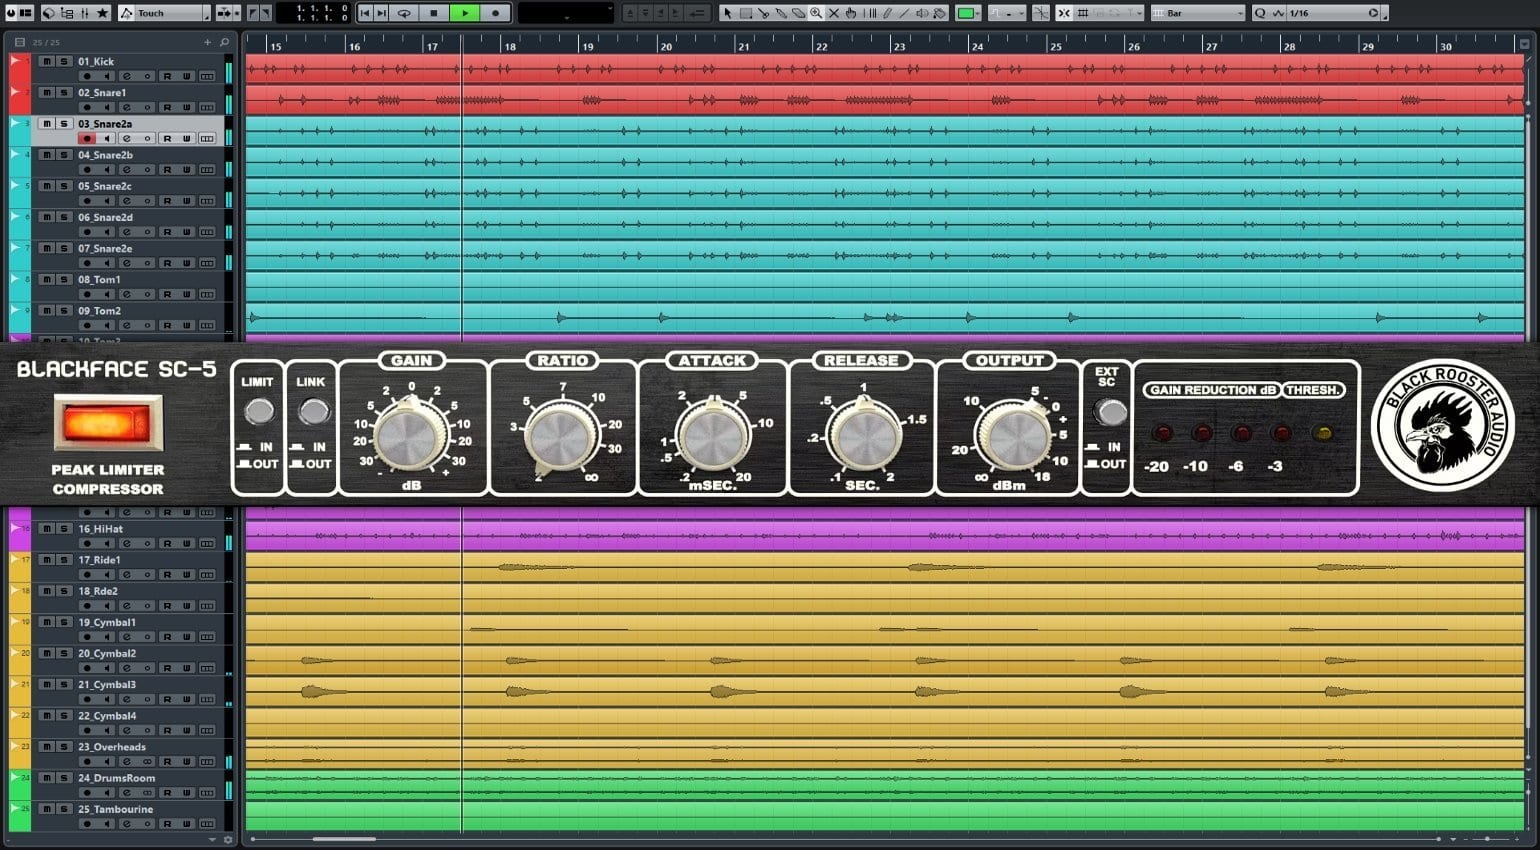
Task: Adjust the RATIO knob on the Blackface SC-5
Action: 562,435
